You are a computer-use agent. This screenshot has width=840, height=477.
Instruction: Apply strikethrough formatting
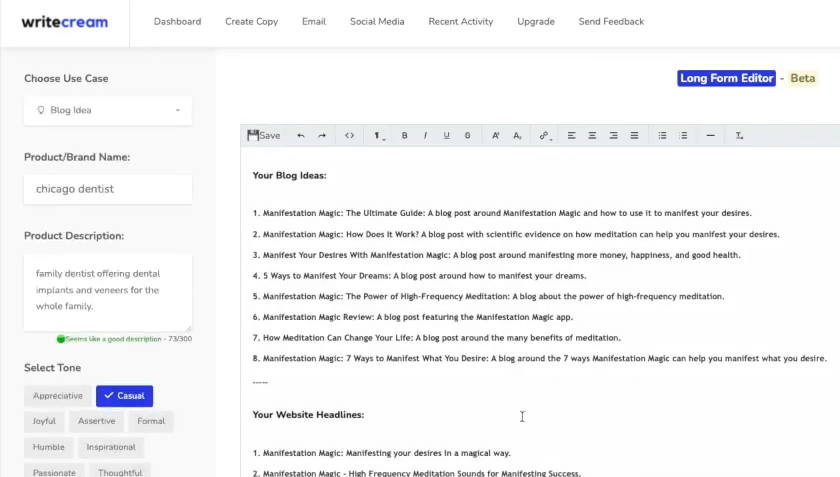pyautogui.click(x=467, y=136)
